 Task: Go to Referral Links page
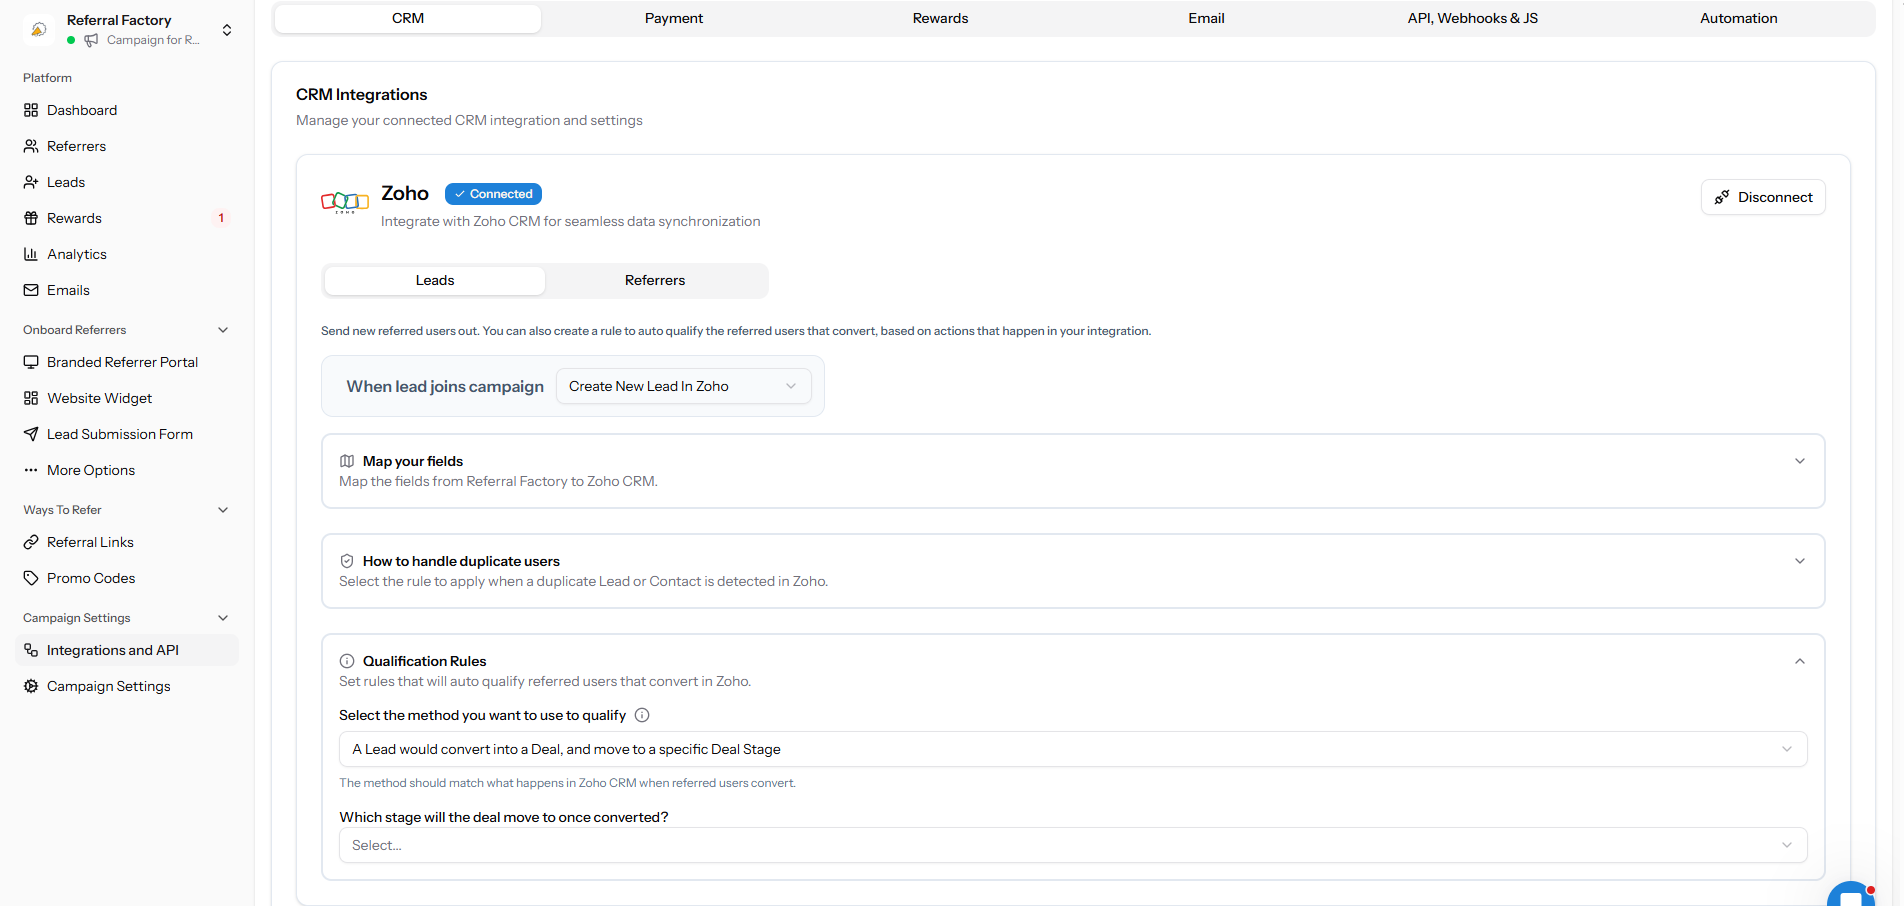[127, 542]
